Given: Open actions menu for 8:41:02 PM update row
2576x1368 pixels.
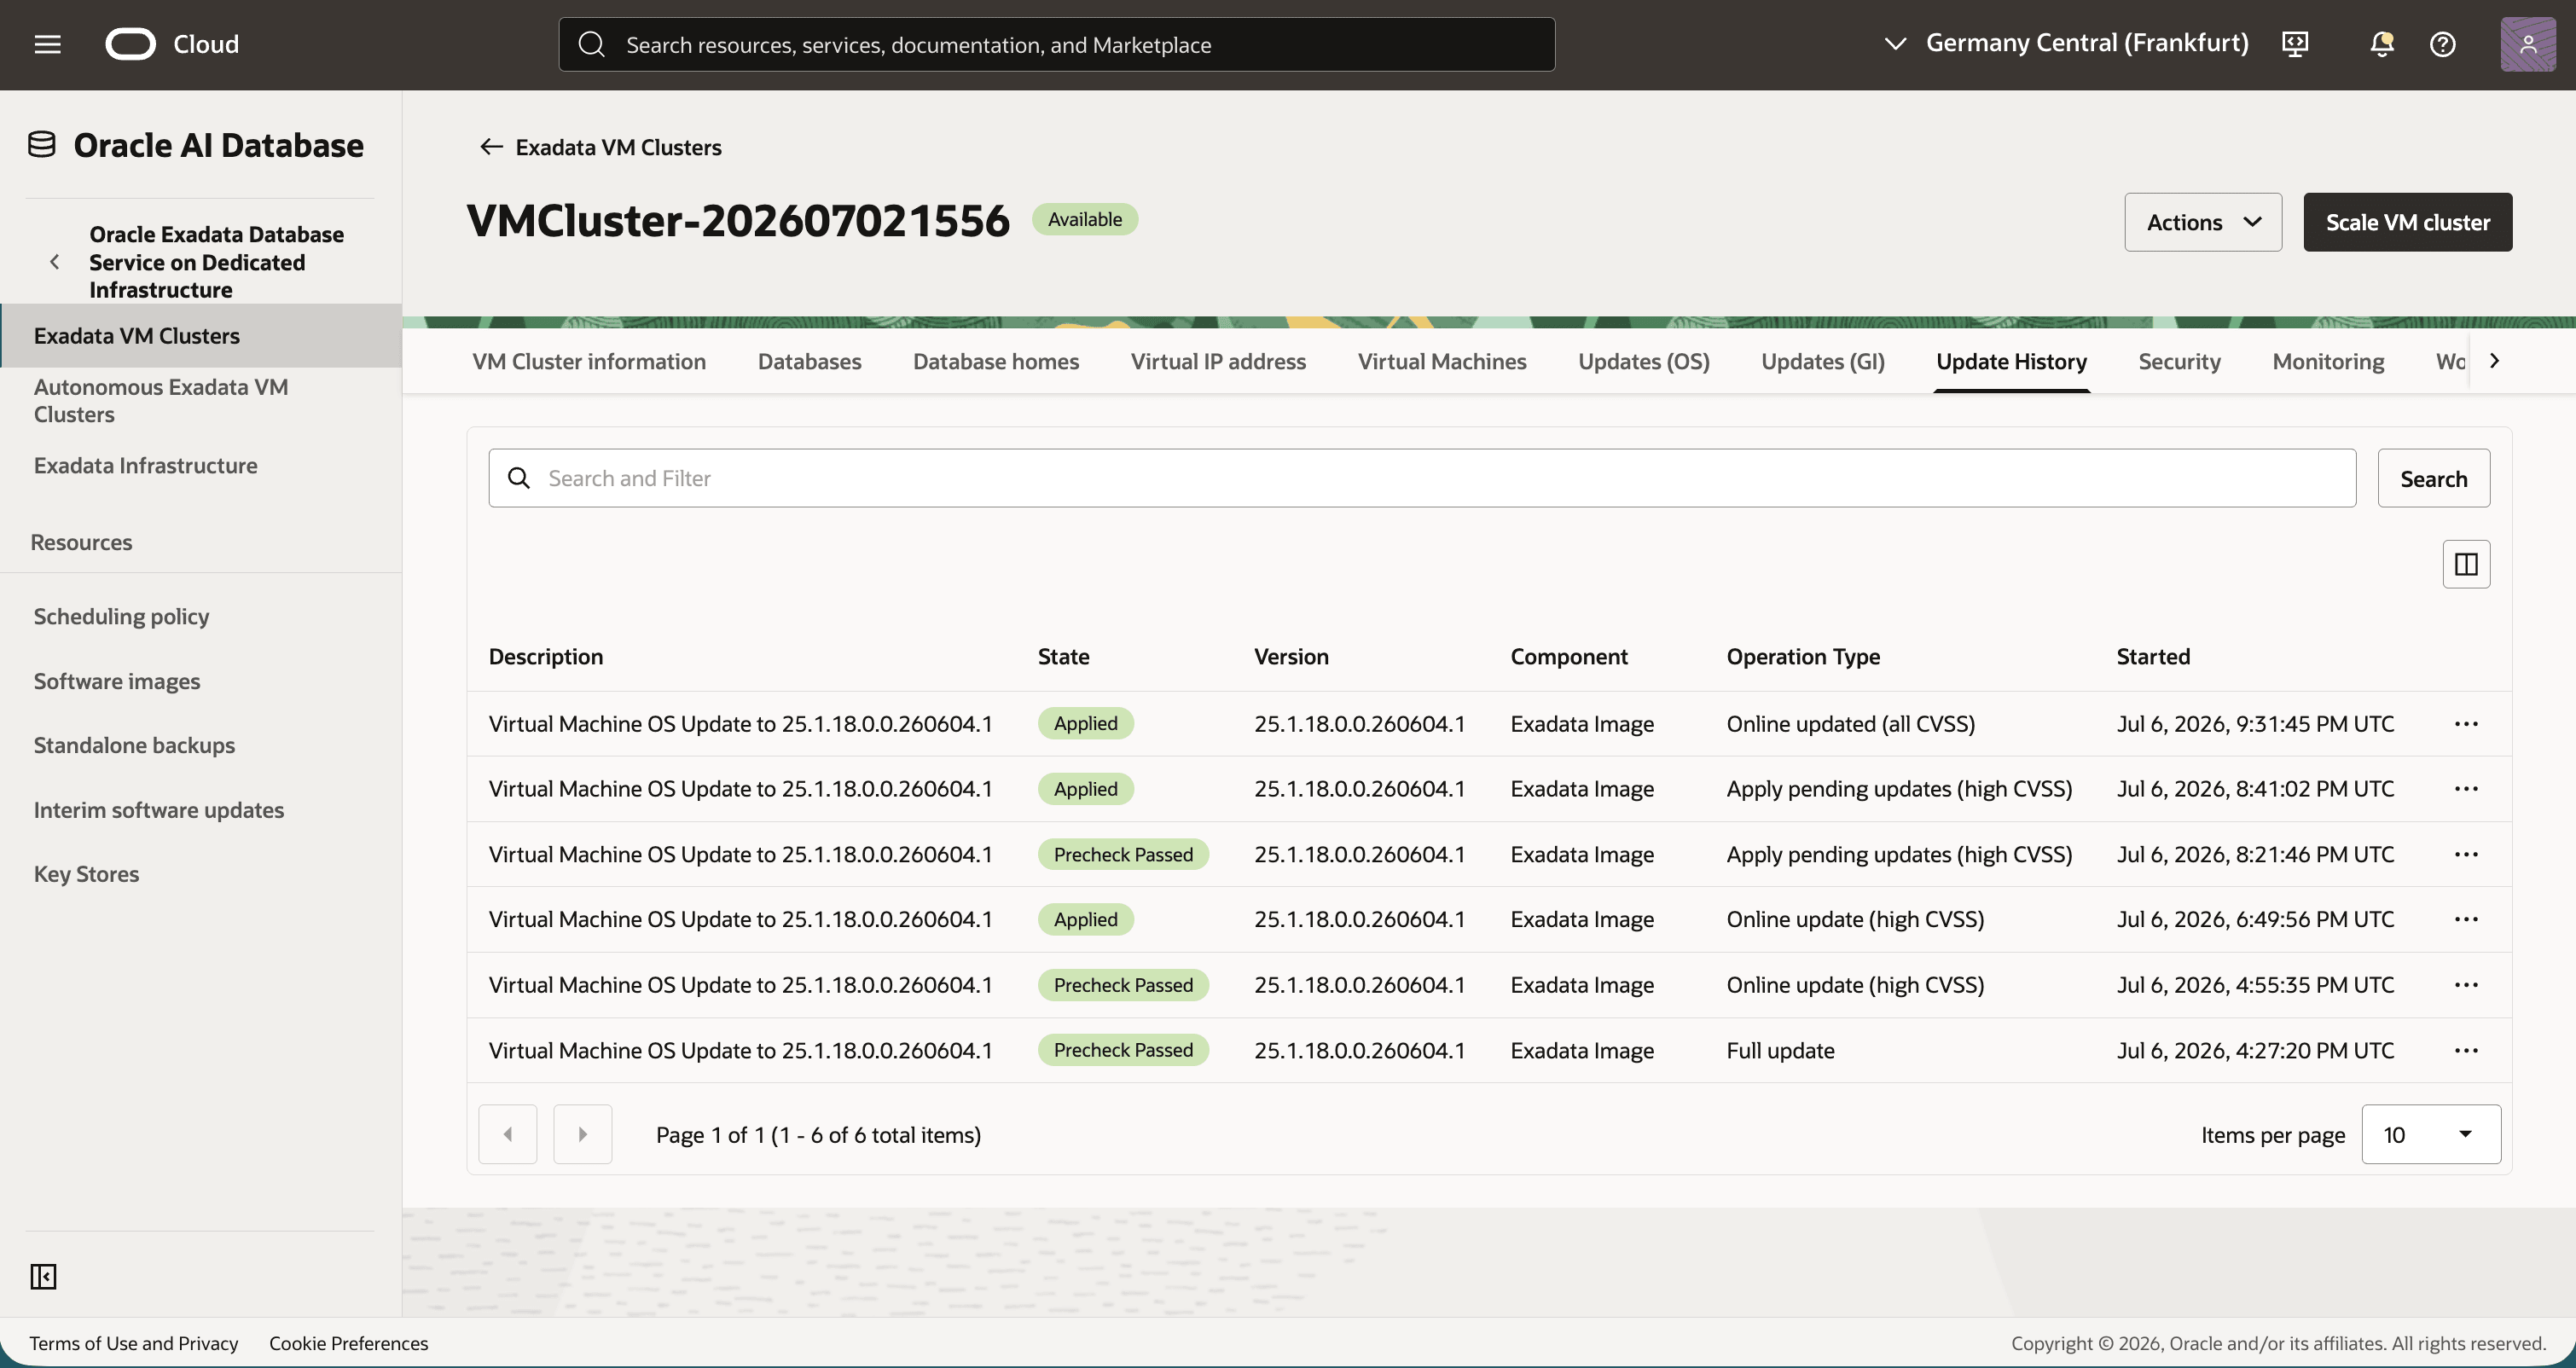Looking at the screenshot, I should tap(2466, 788).
